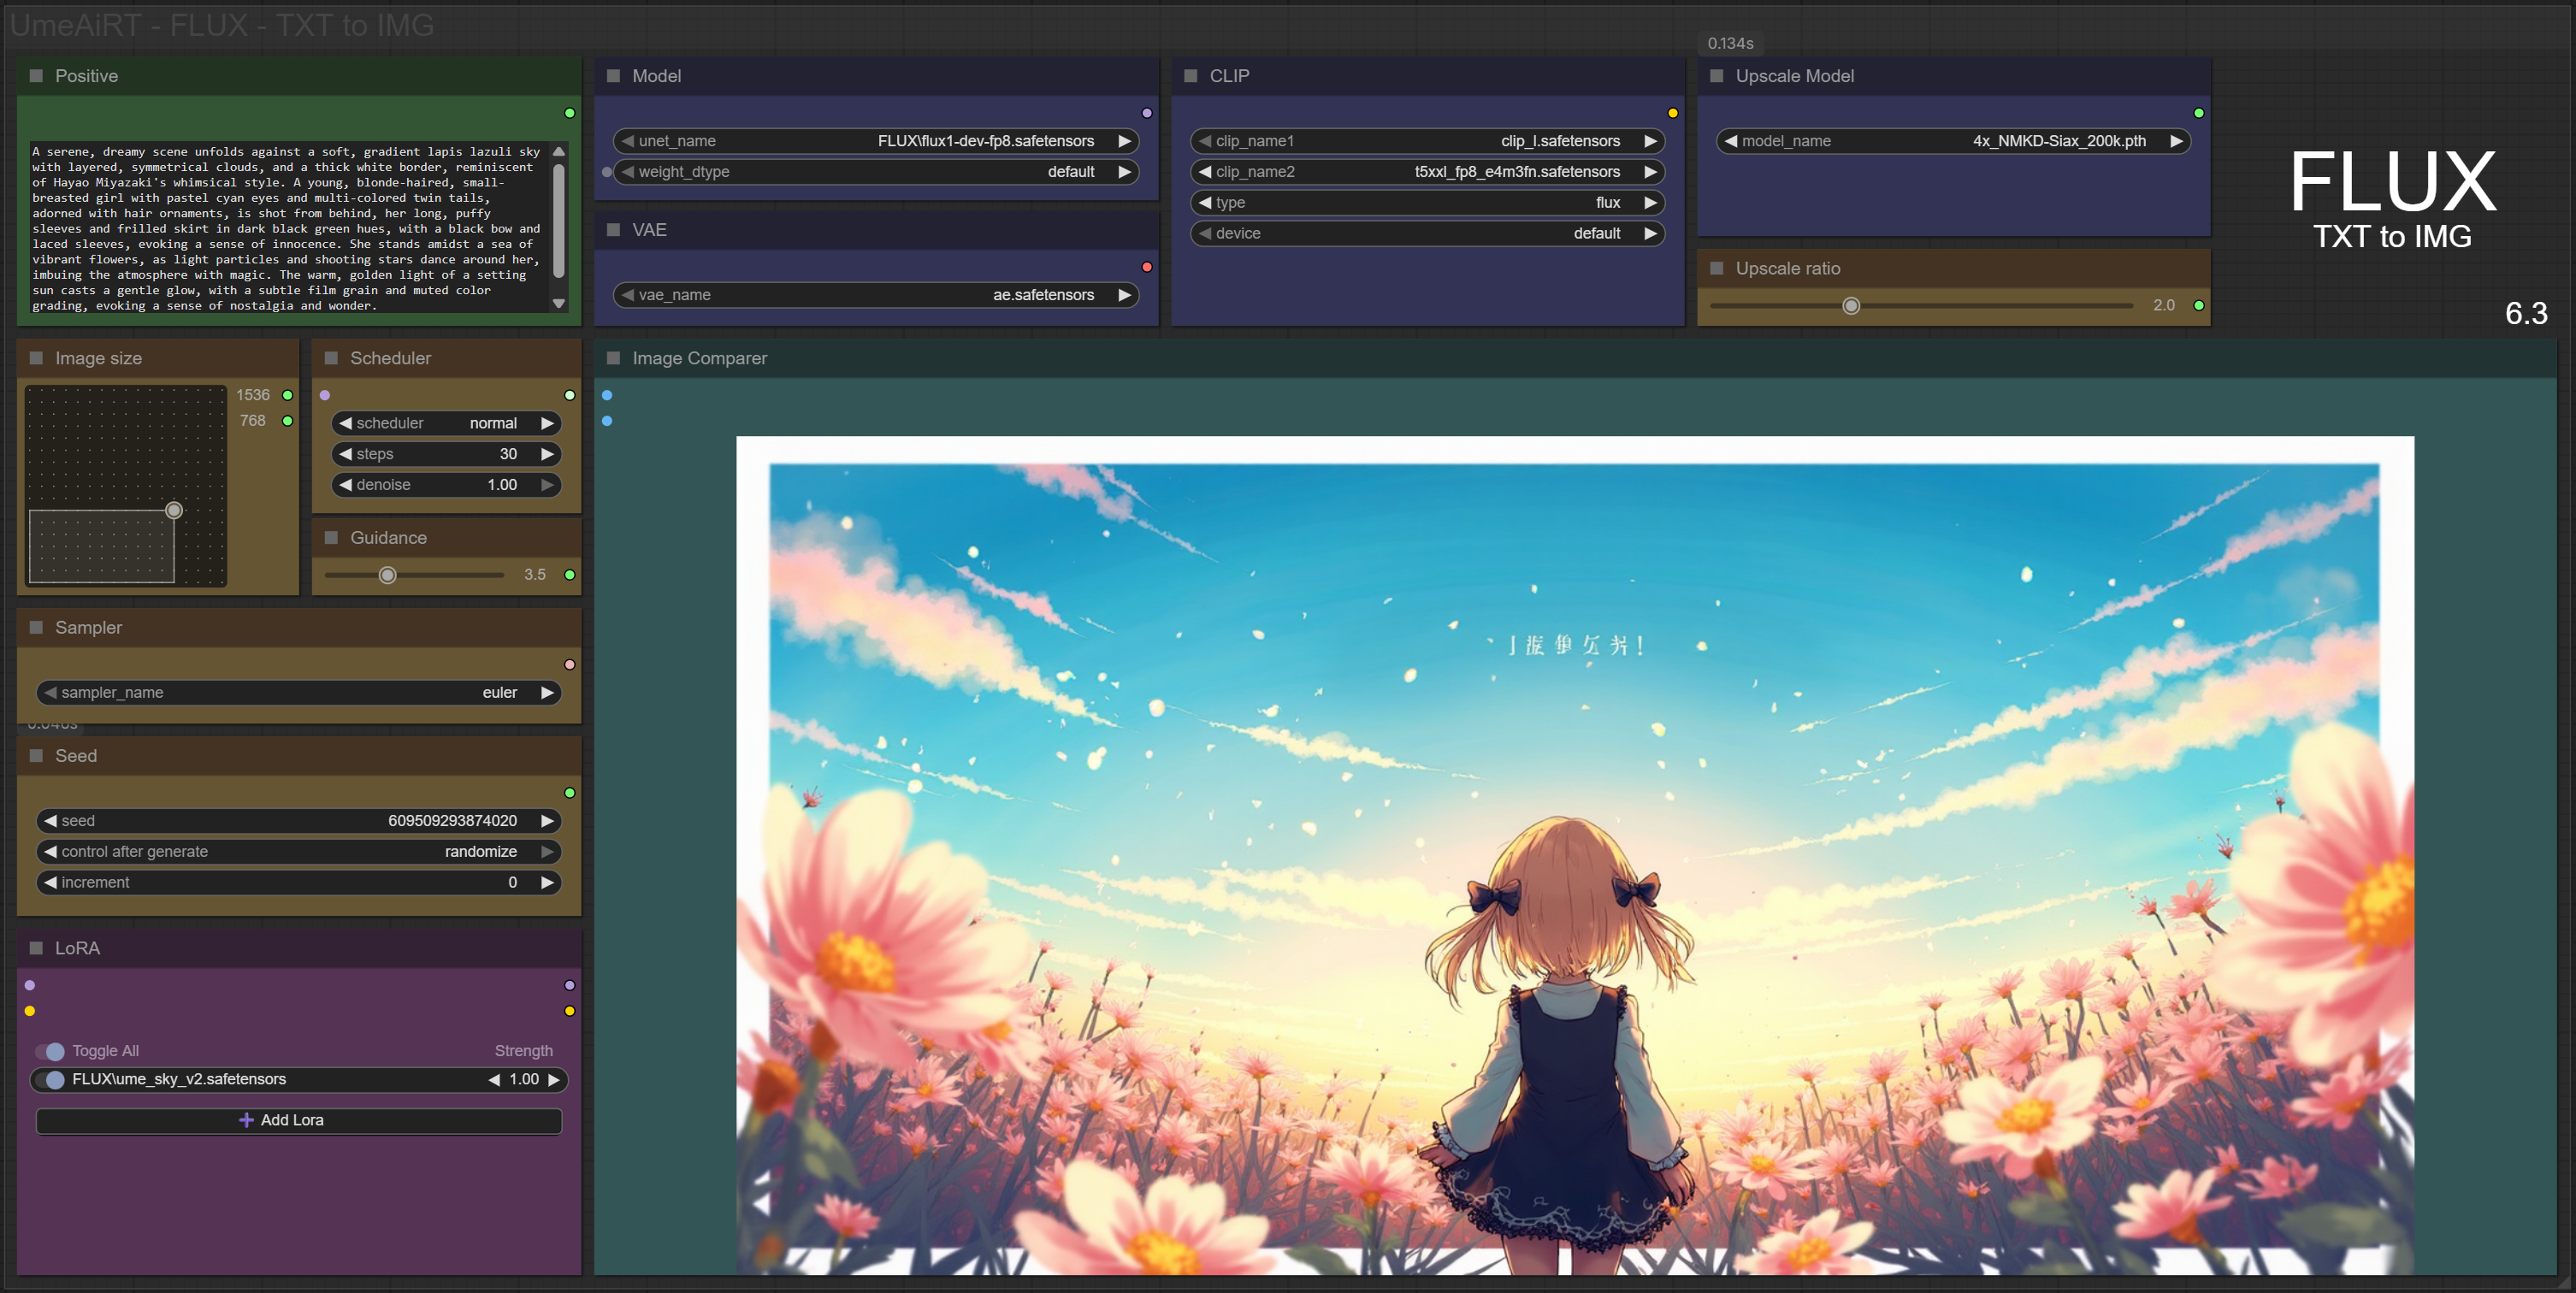Toggle the ume_sky_v2 LoRA on/off switch
Viewport: 2576px width, 1293px height.
(54, 1080)
